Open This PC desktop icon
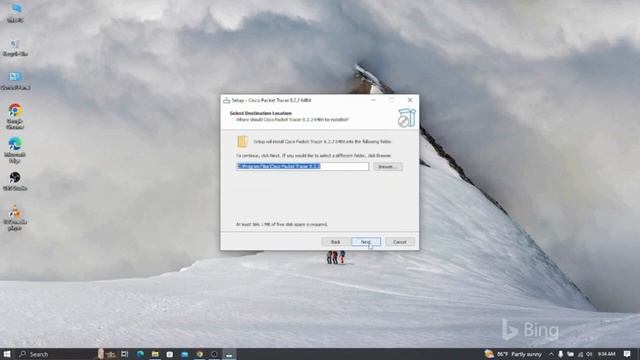Image resolution: width=640 pixels, height=360 pixels. [x=15, y=12]
